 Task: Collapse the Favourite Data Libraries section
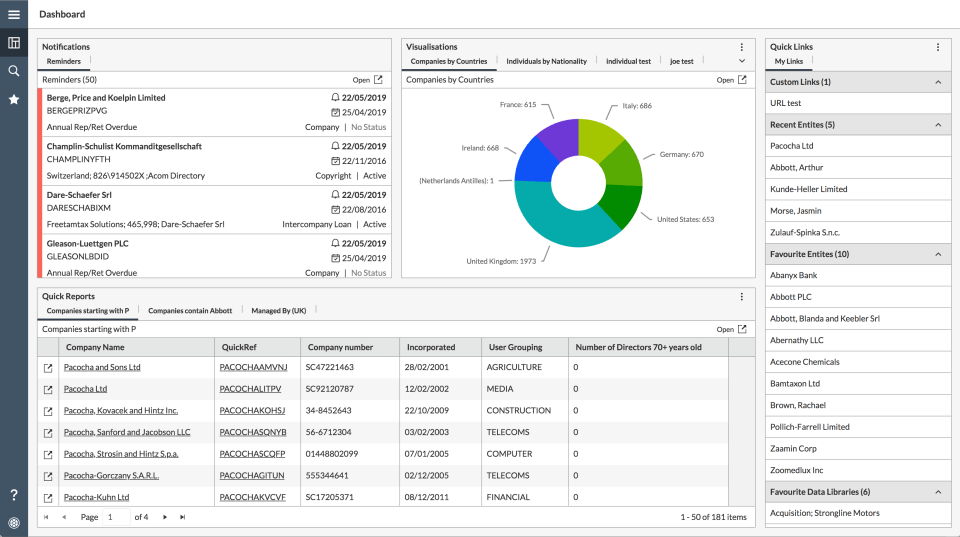click(938, 492)
